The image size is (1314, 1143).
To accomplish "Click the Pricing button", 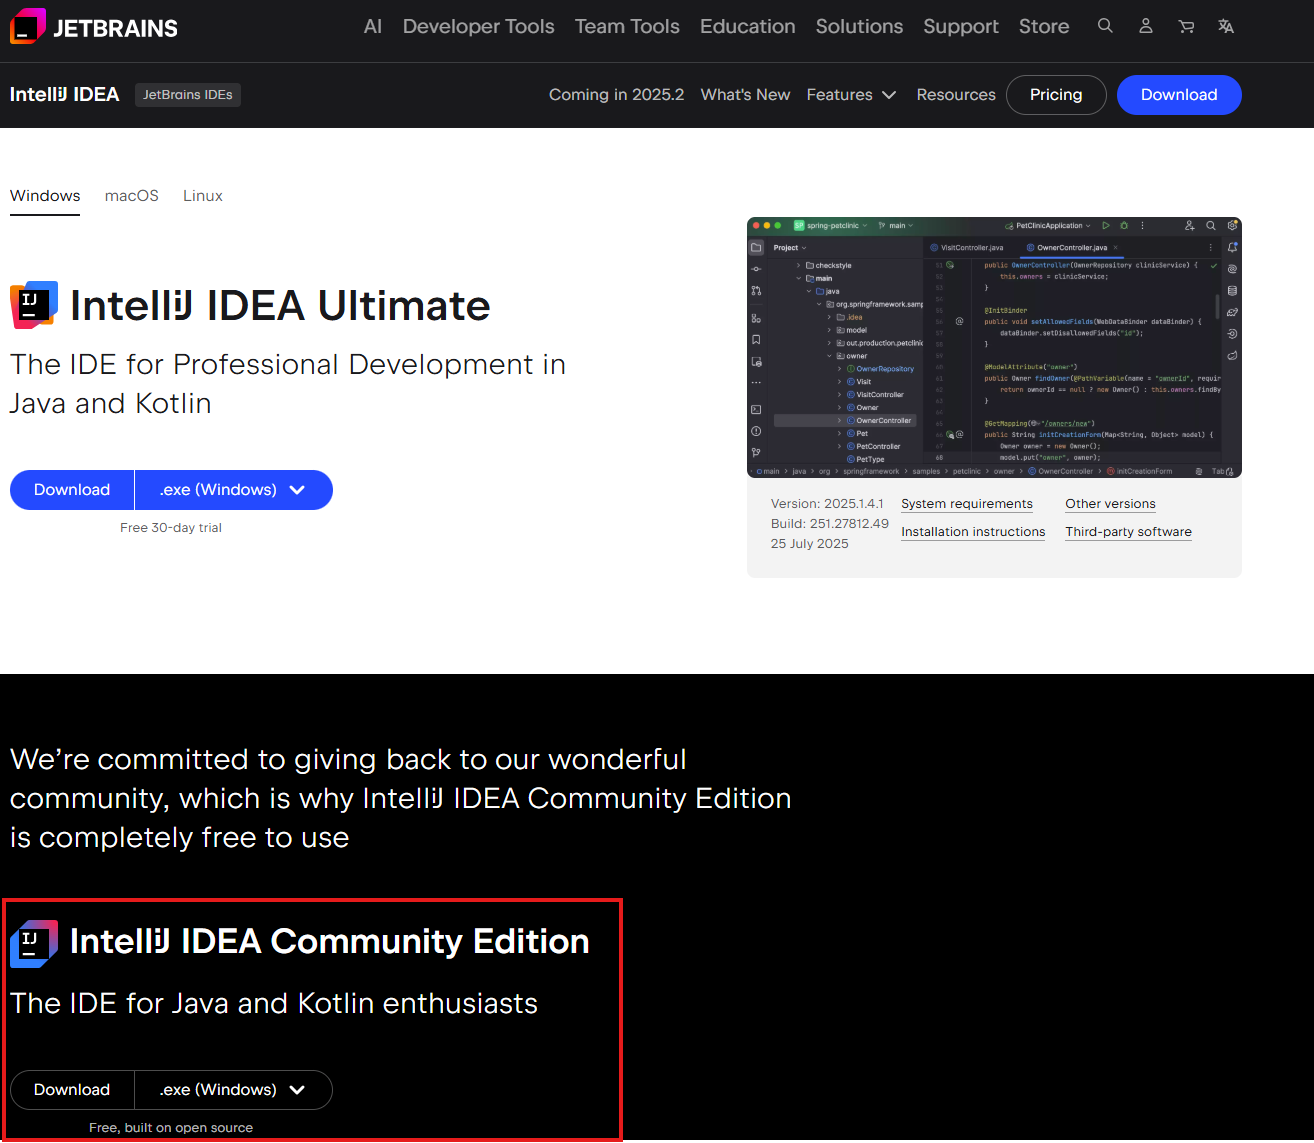I will [x=1056, y=95].
